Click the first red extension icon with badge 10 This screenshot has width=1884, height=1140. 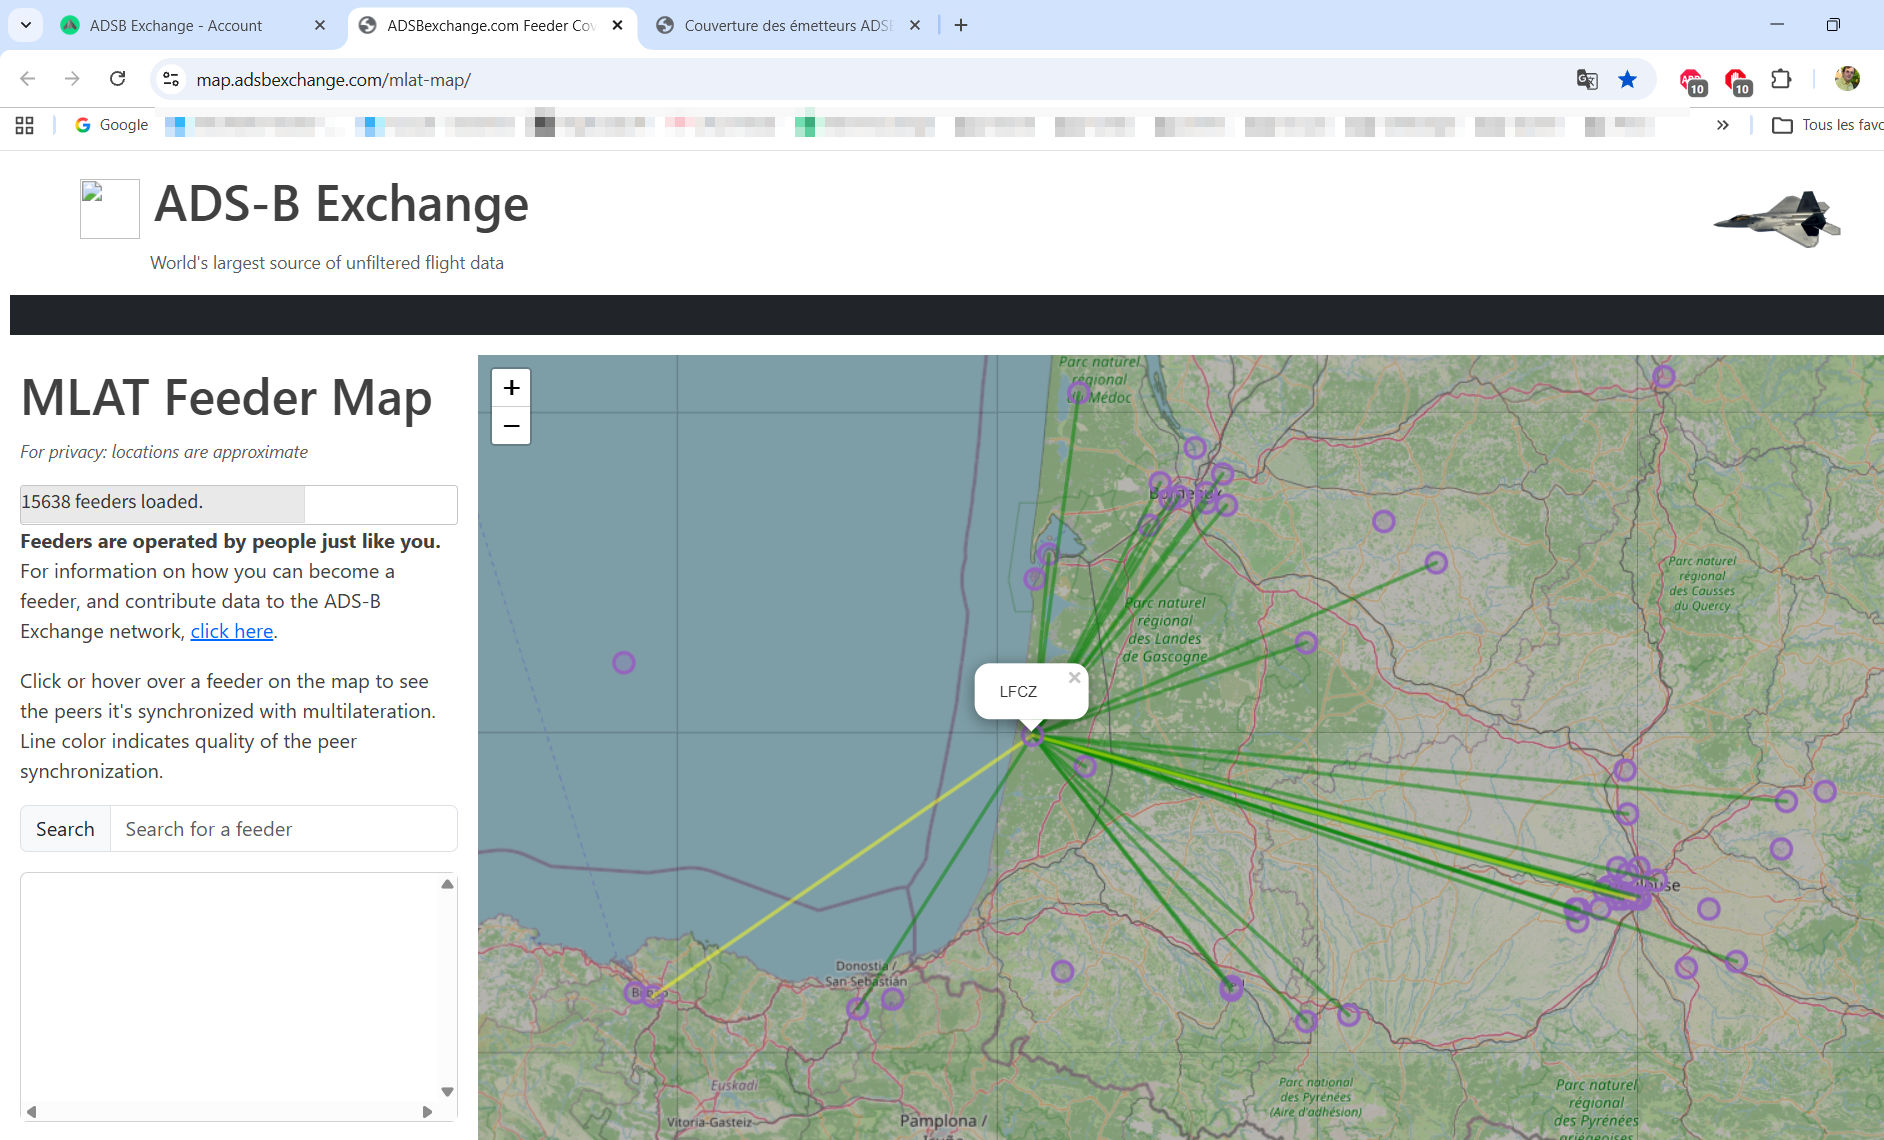pos(1691,80)
